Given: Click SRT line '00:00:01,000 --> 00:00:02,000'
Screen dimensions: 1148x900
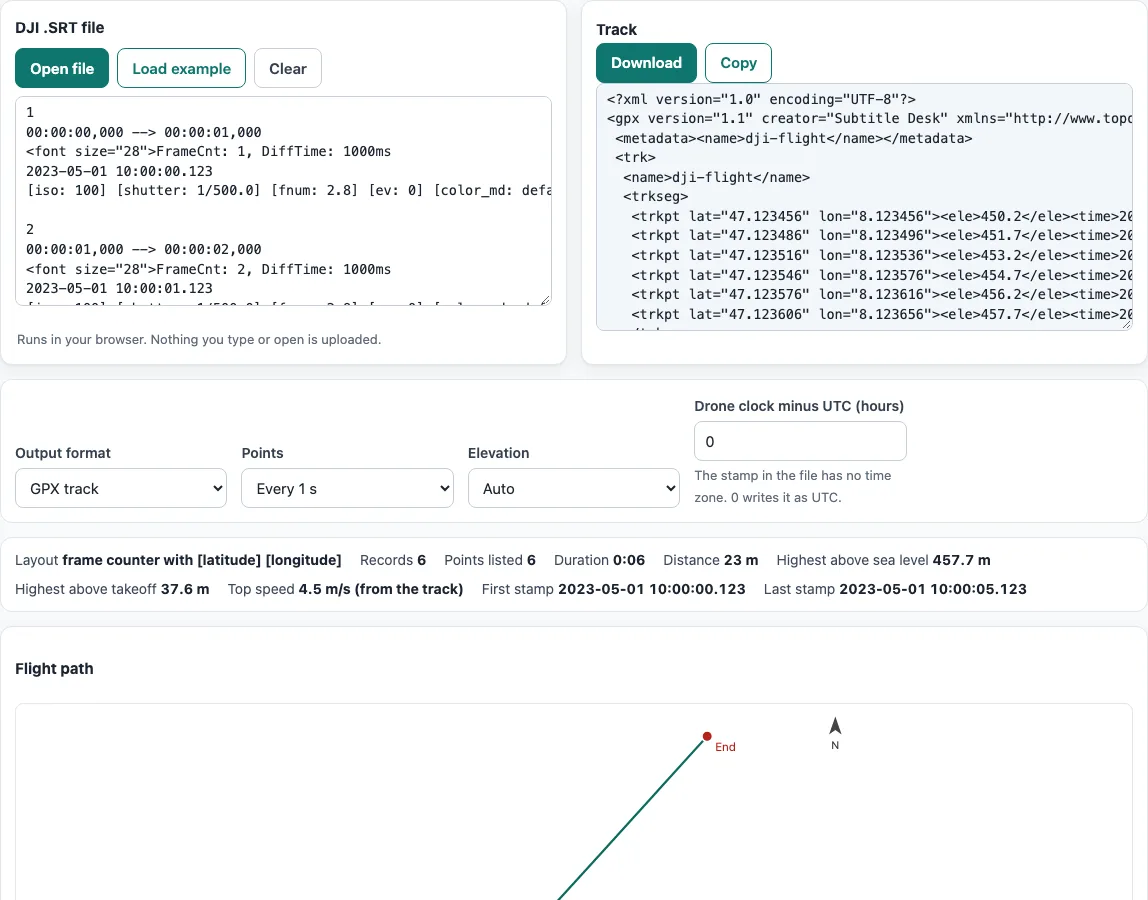Looking at the screenshot, I should click(144, 250).
